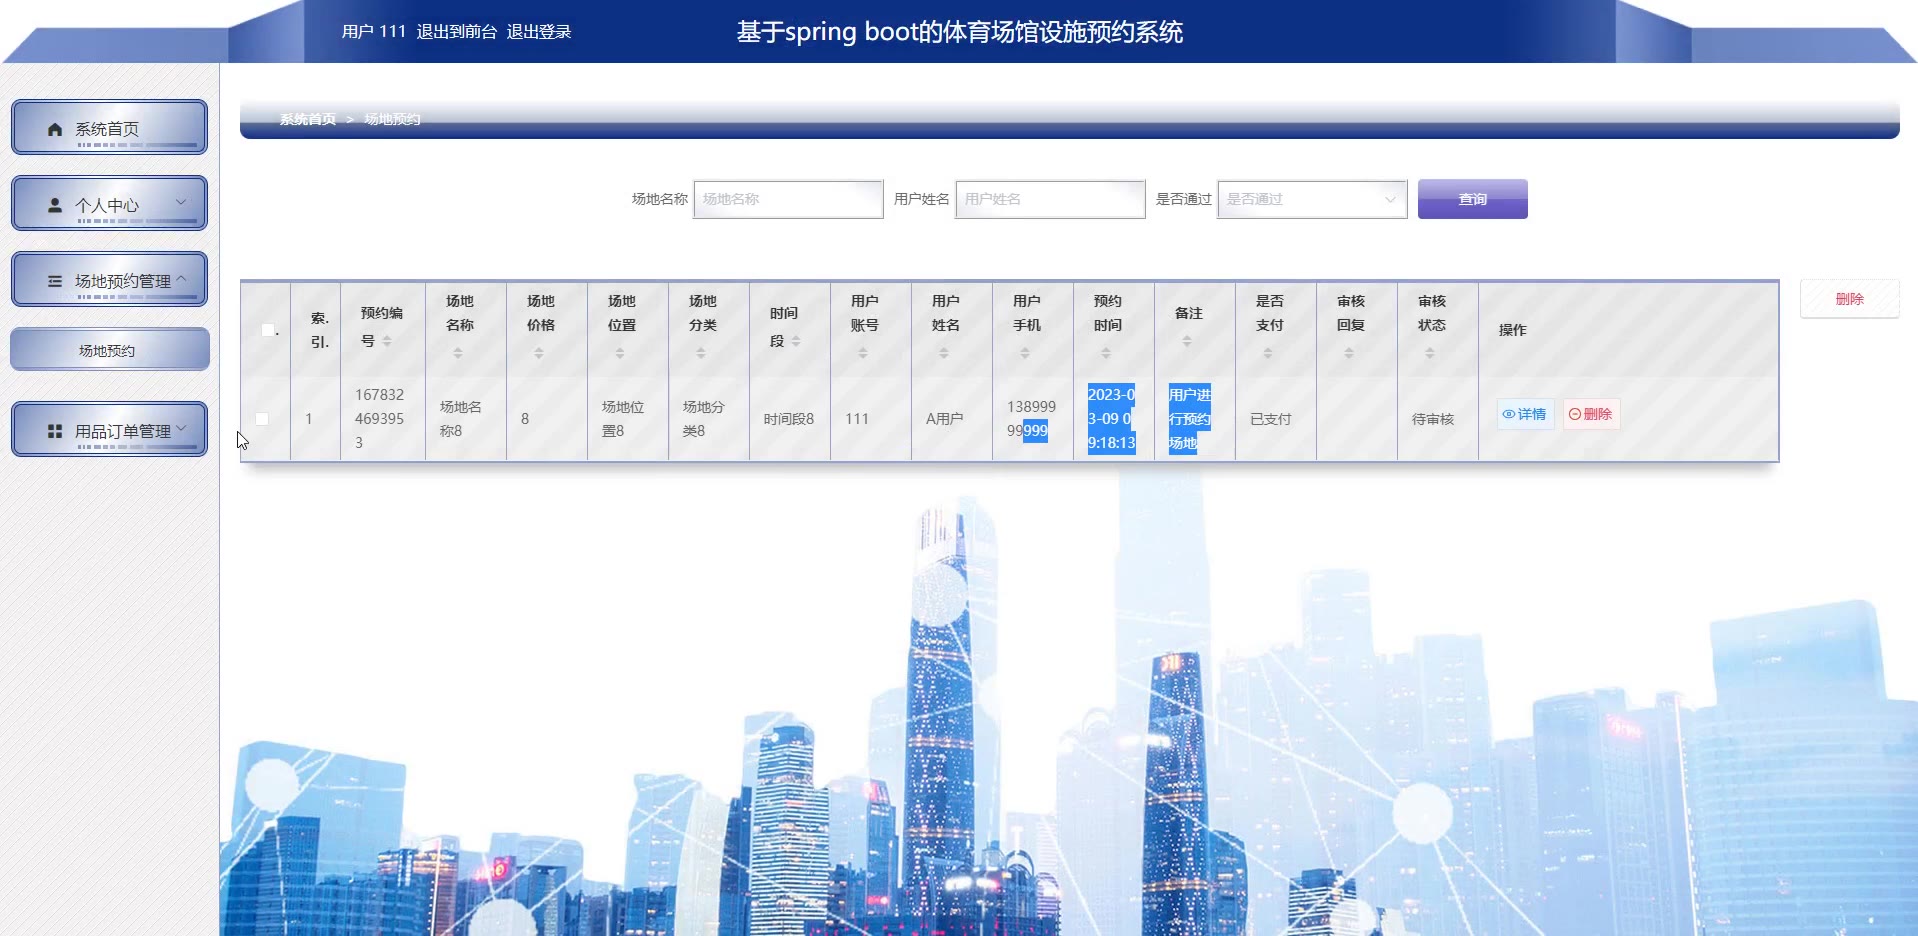Click the batch 删除 button at right
This screenshot has height=936, width=1918.
tap(1849, 299)
